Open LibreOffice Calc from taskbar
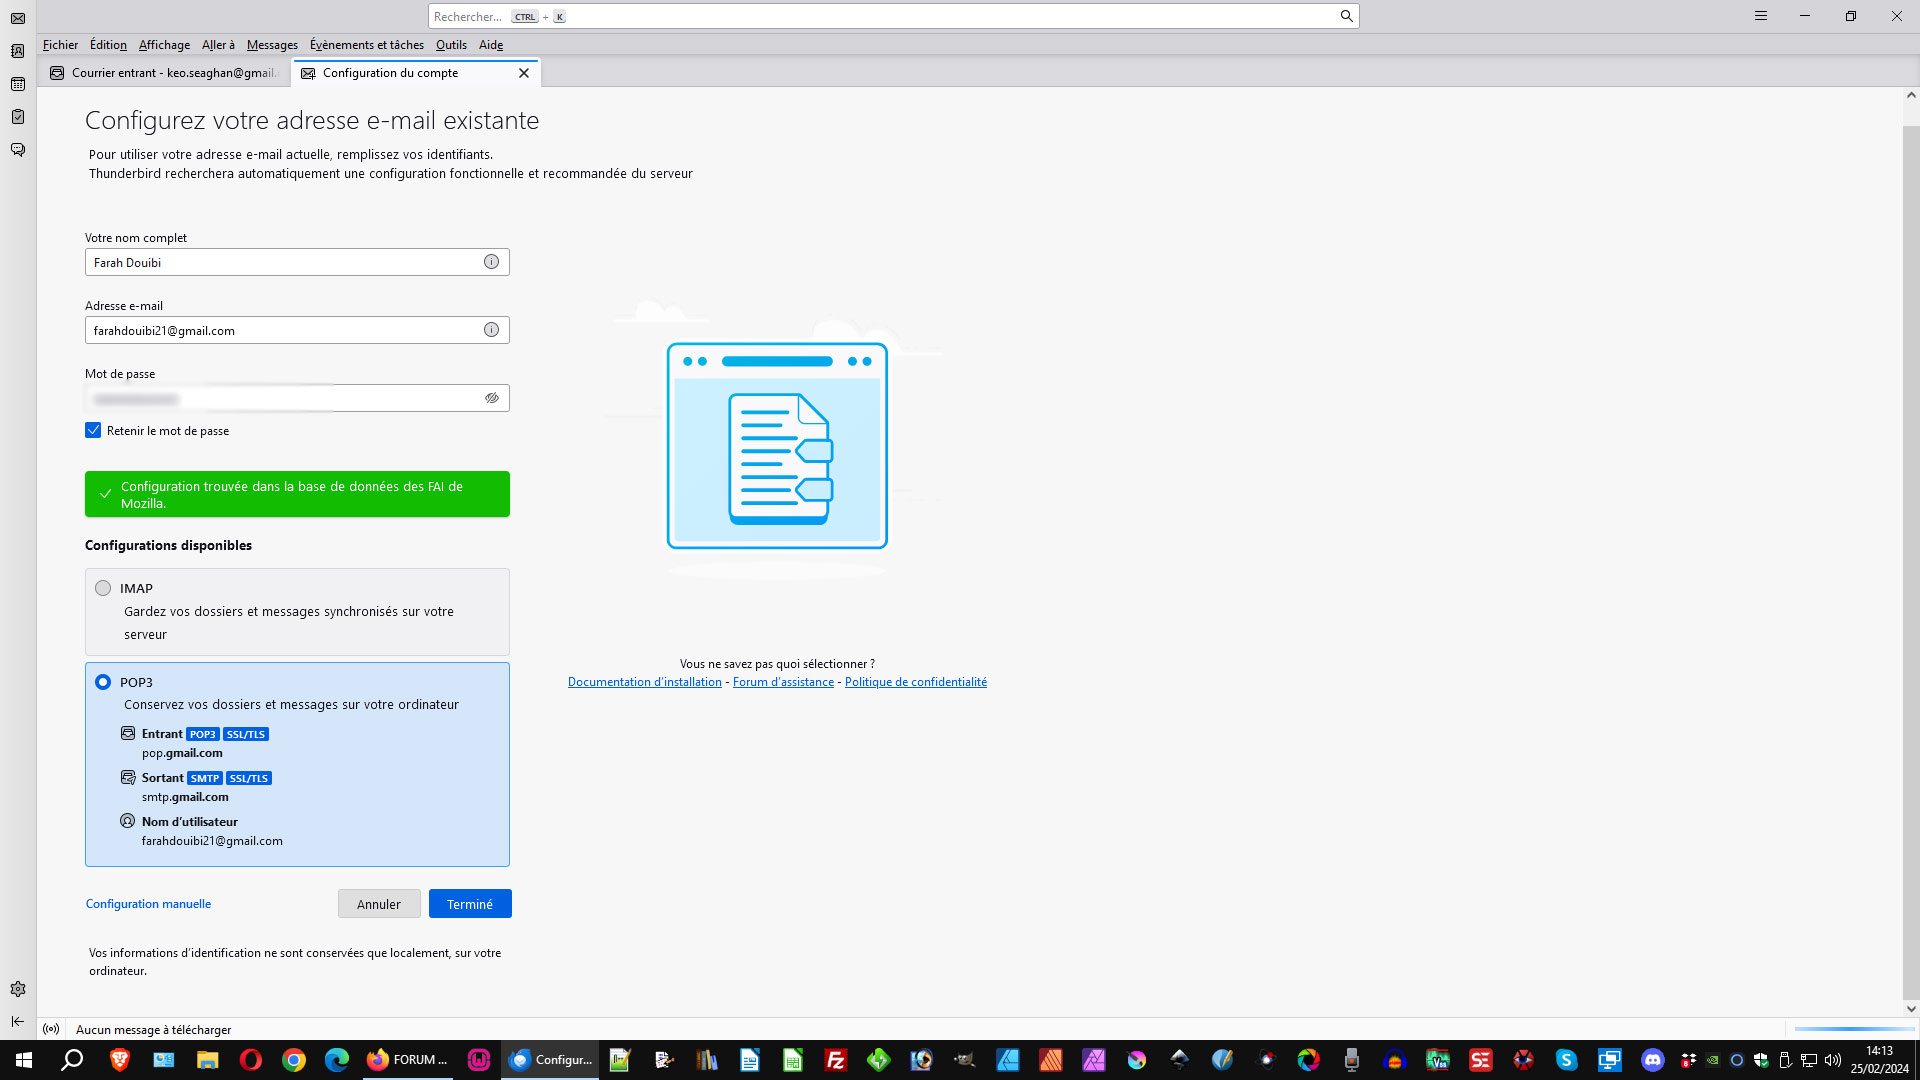1920x1080 pixels. coord(792,1060)
